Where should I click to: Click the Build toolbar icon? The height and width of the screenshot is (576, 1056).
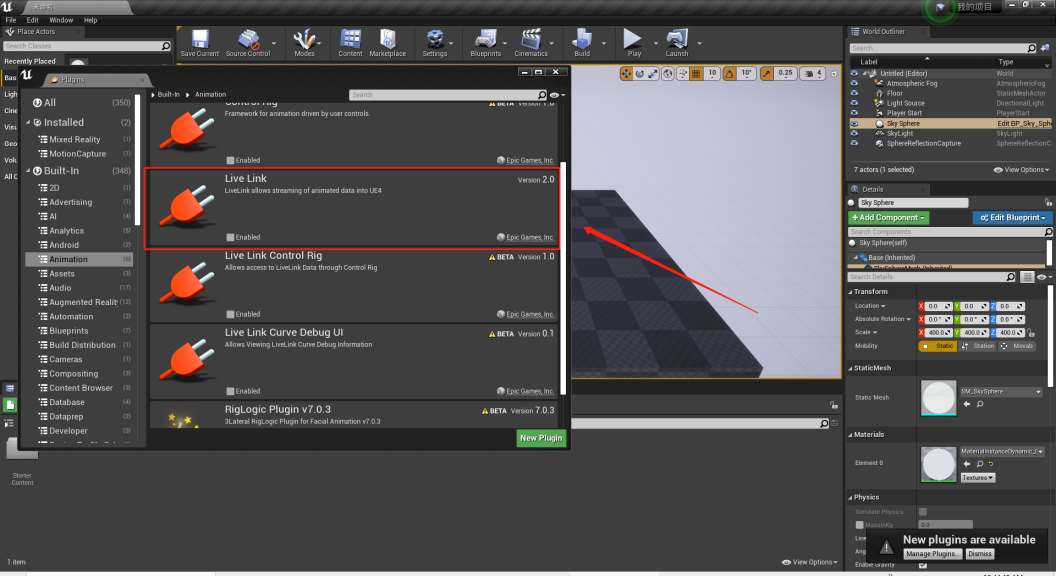582,39
